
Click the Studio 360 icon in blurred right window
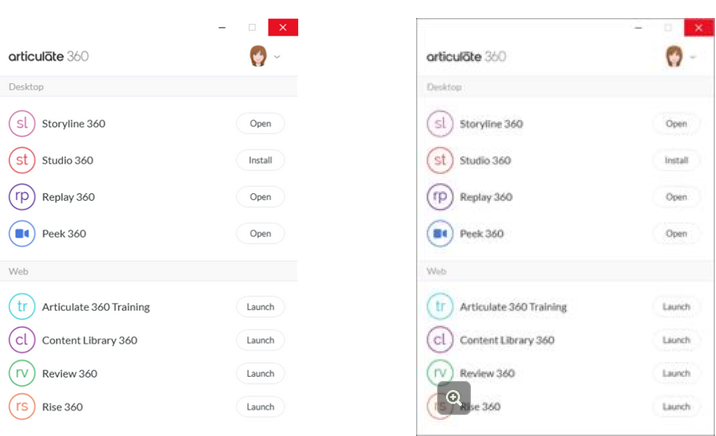pyautogui.click(x=440, y=160)
